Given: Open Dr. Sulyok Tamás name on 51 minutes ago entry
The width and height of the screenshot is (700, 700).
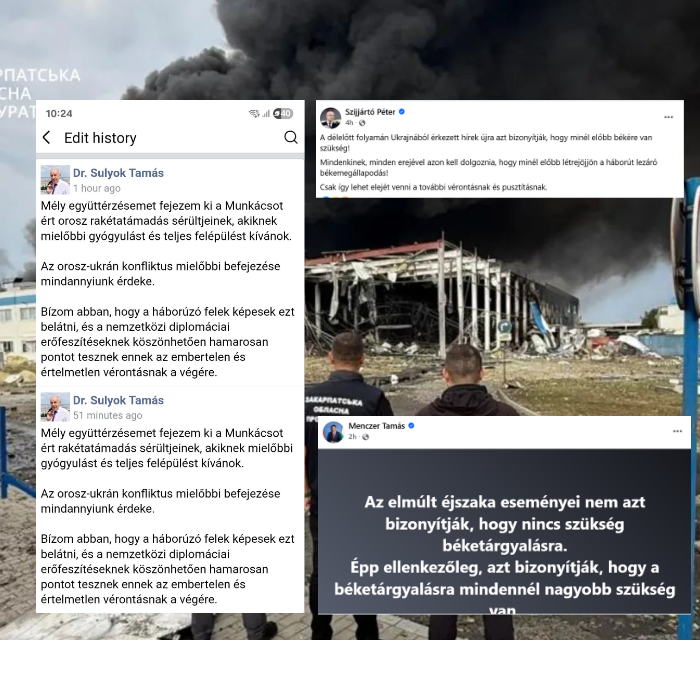Looking at the screenshot, I should [x=118, y=400].
